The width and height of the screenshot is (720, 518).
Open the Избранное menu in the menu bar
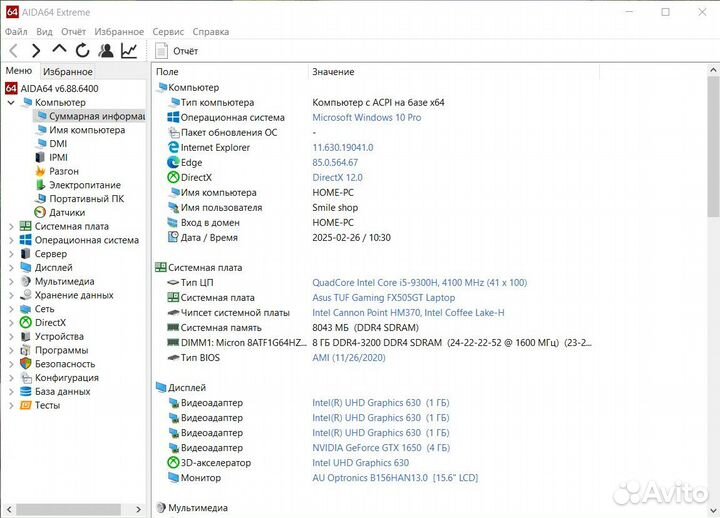pos(119,32)
